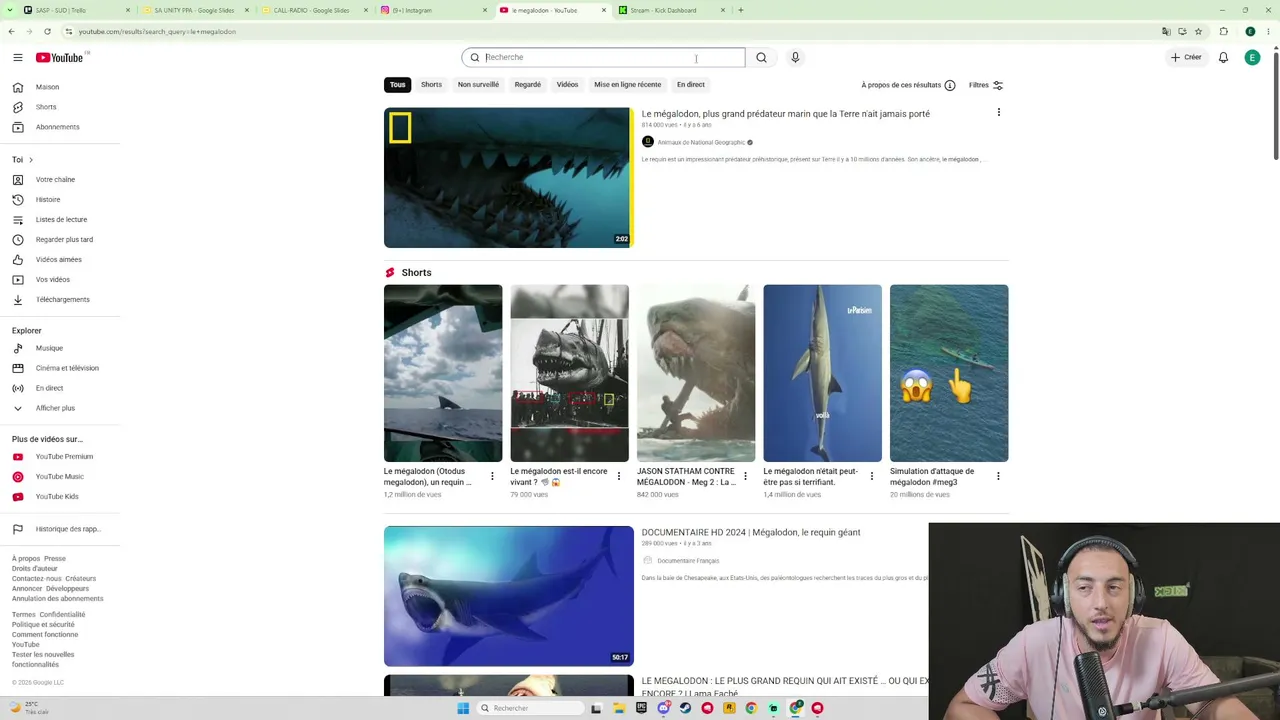Open File Explorer from the taskbar

(619, 708)
